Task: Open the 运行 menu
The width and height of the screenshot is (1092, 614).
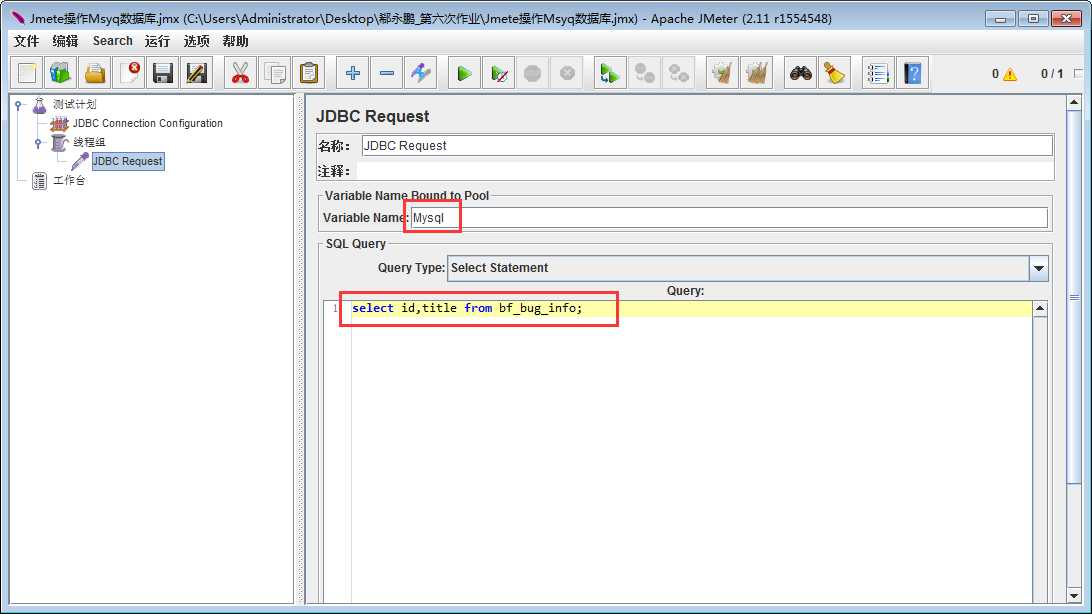Action: [x=157, y=41]
